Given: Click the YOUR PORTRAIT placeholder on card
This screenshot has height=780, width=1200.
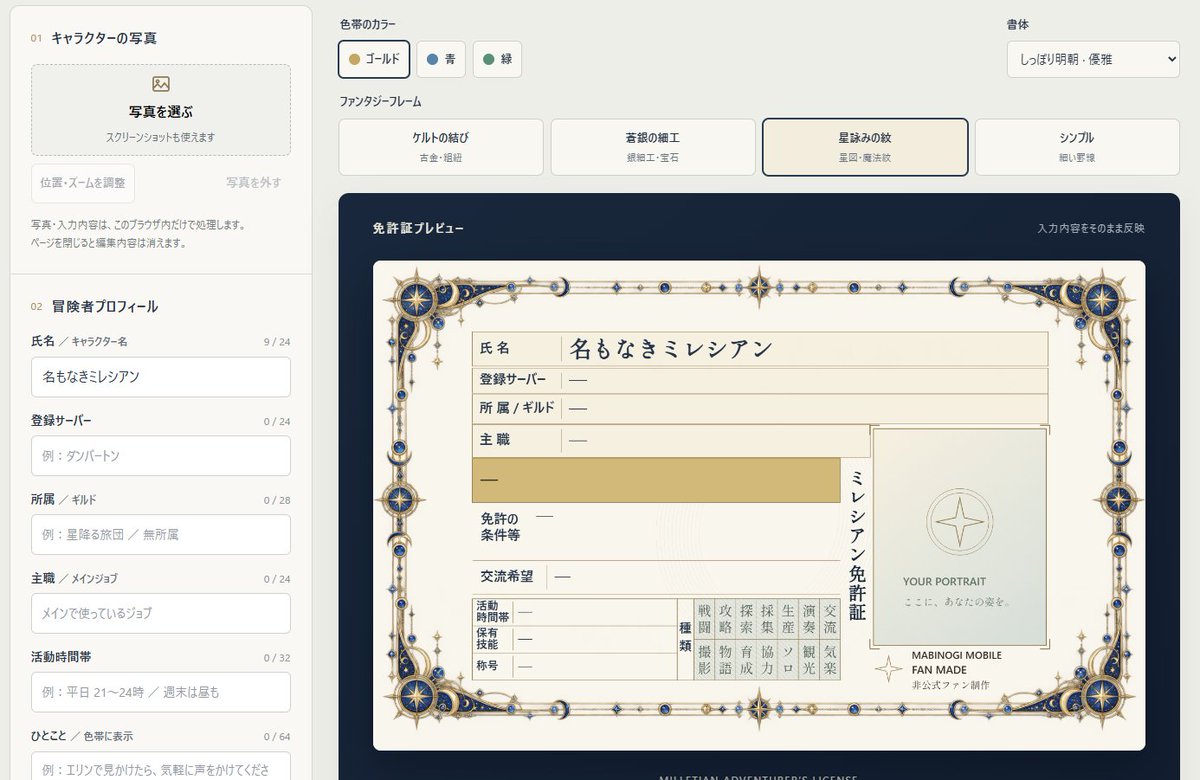Looking at the screenshot, I should coord(944,581).
